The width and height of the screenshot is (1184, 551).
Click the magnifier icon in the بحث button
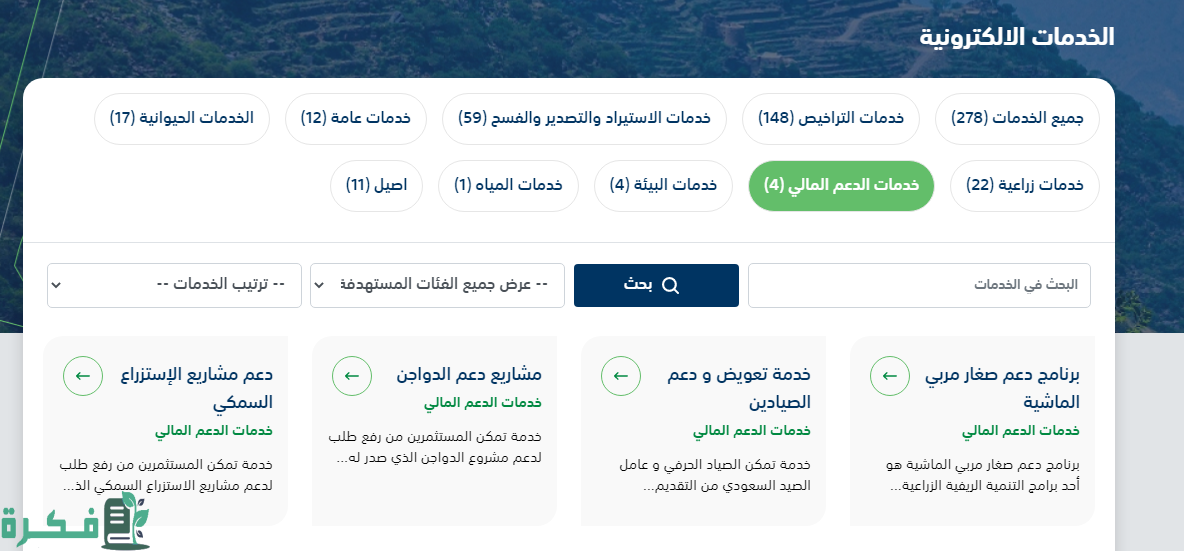(x=670, y=286)
